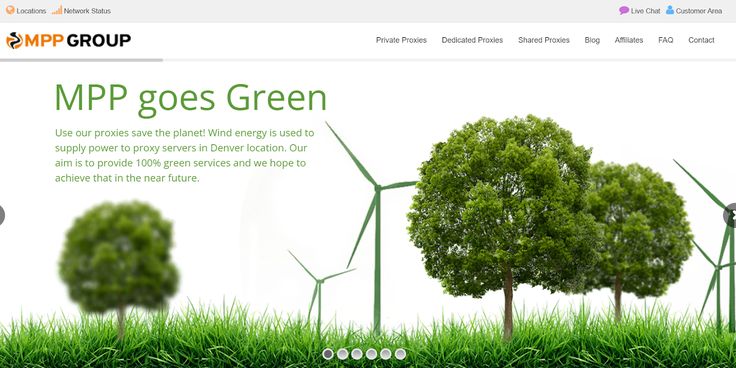Click the MPP Group logo
The image size is (736, 368).
(x=69, y=40)
